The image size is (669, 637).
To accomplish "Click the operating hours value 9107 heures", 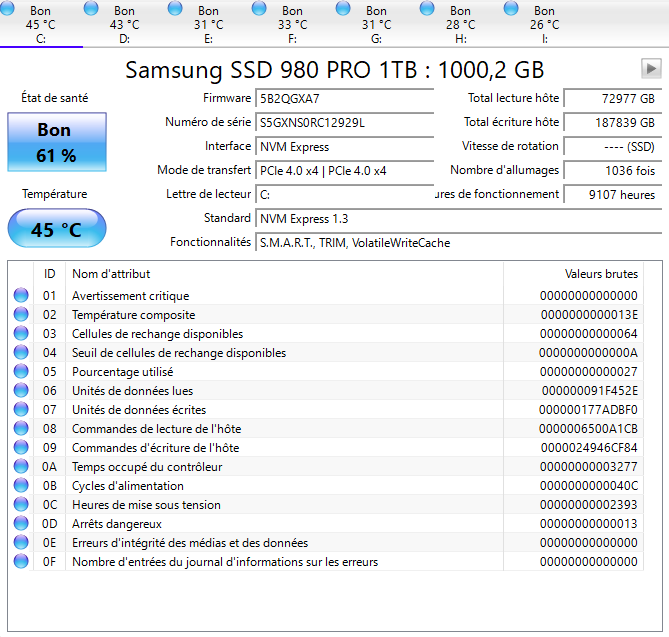I will point(613,195).
